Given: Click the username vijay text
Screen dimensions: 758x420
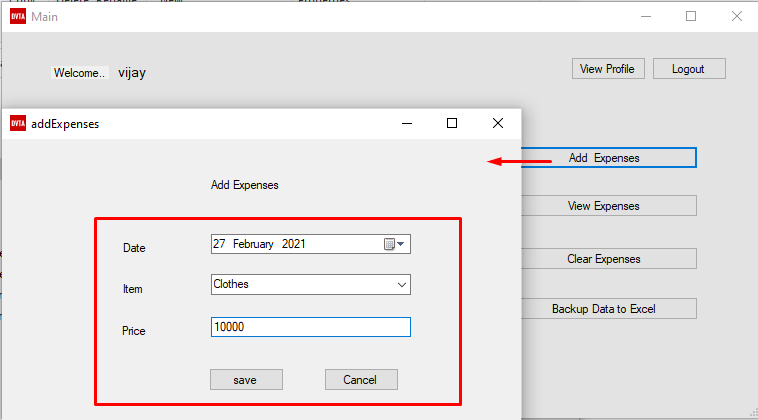Looking at the screenshot, I should click(x=132, y=72).
